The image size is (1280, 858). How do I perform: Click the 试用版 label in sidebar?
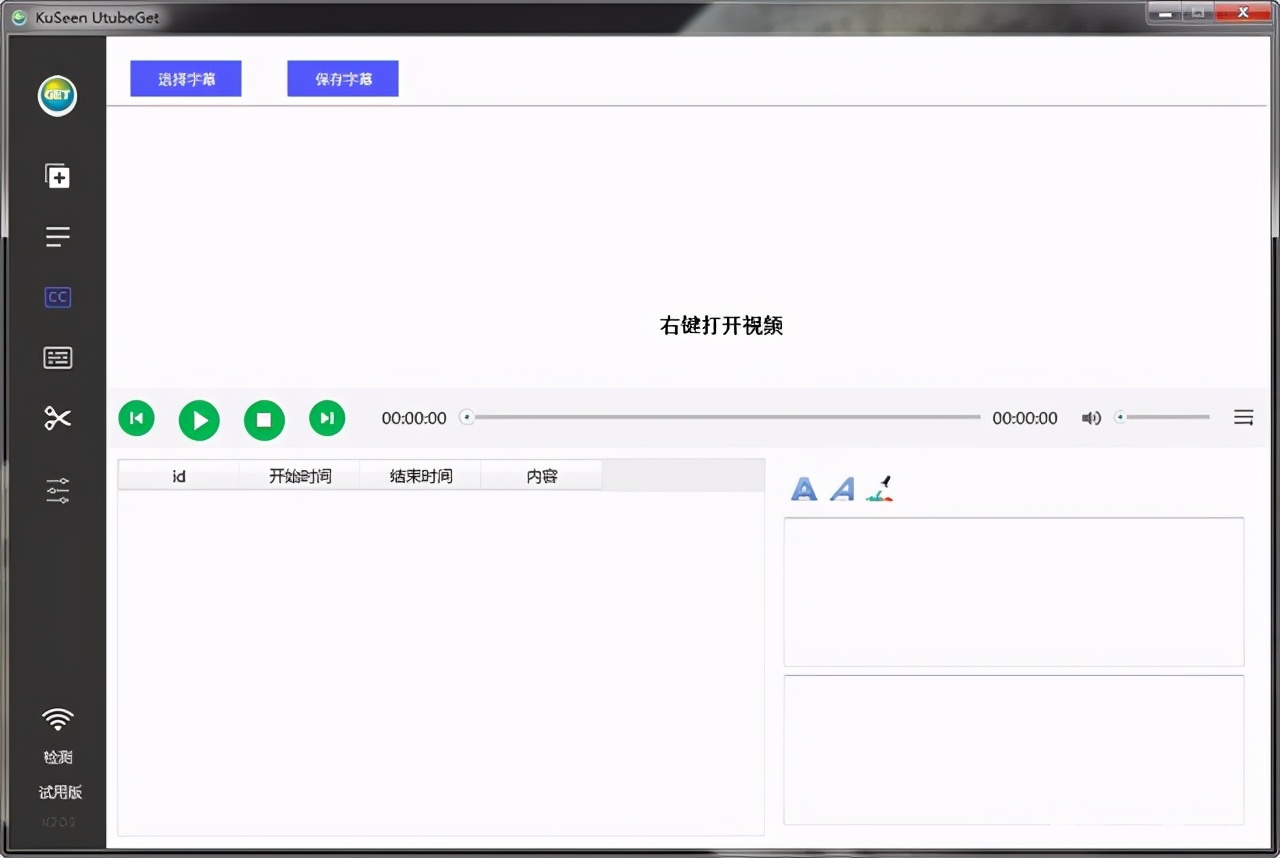(x=59, y=791)
